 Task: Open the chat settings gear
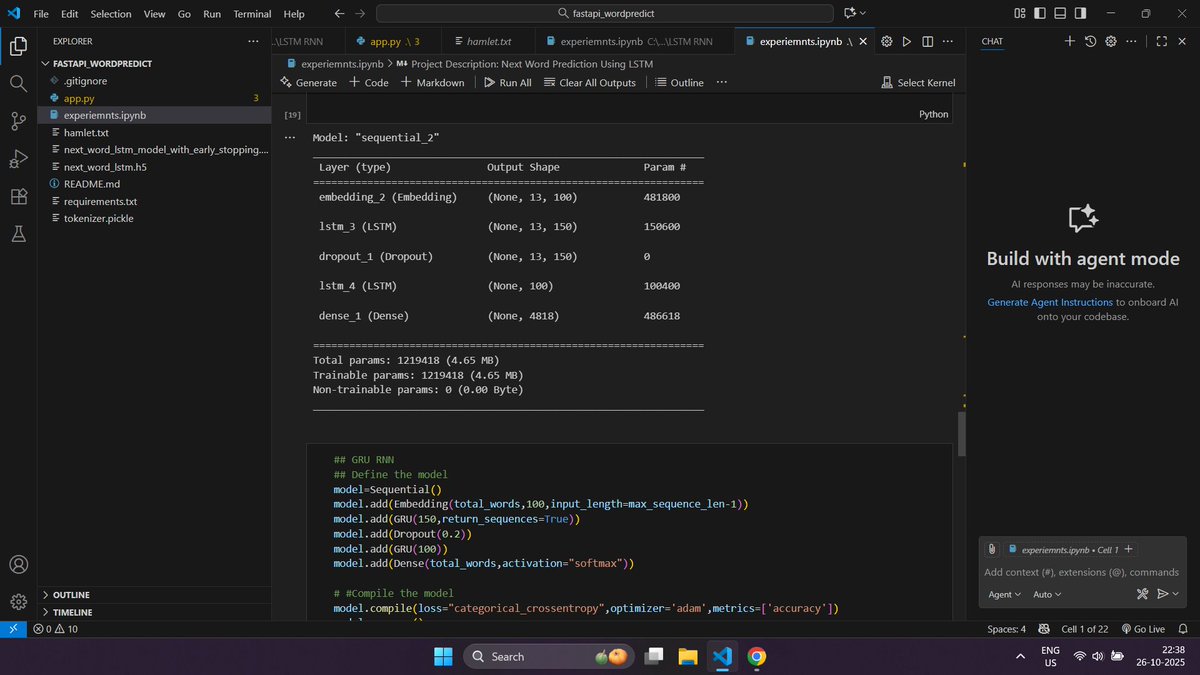(1110, 41)
